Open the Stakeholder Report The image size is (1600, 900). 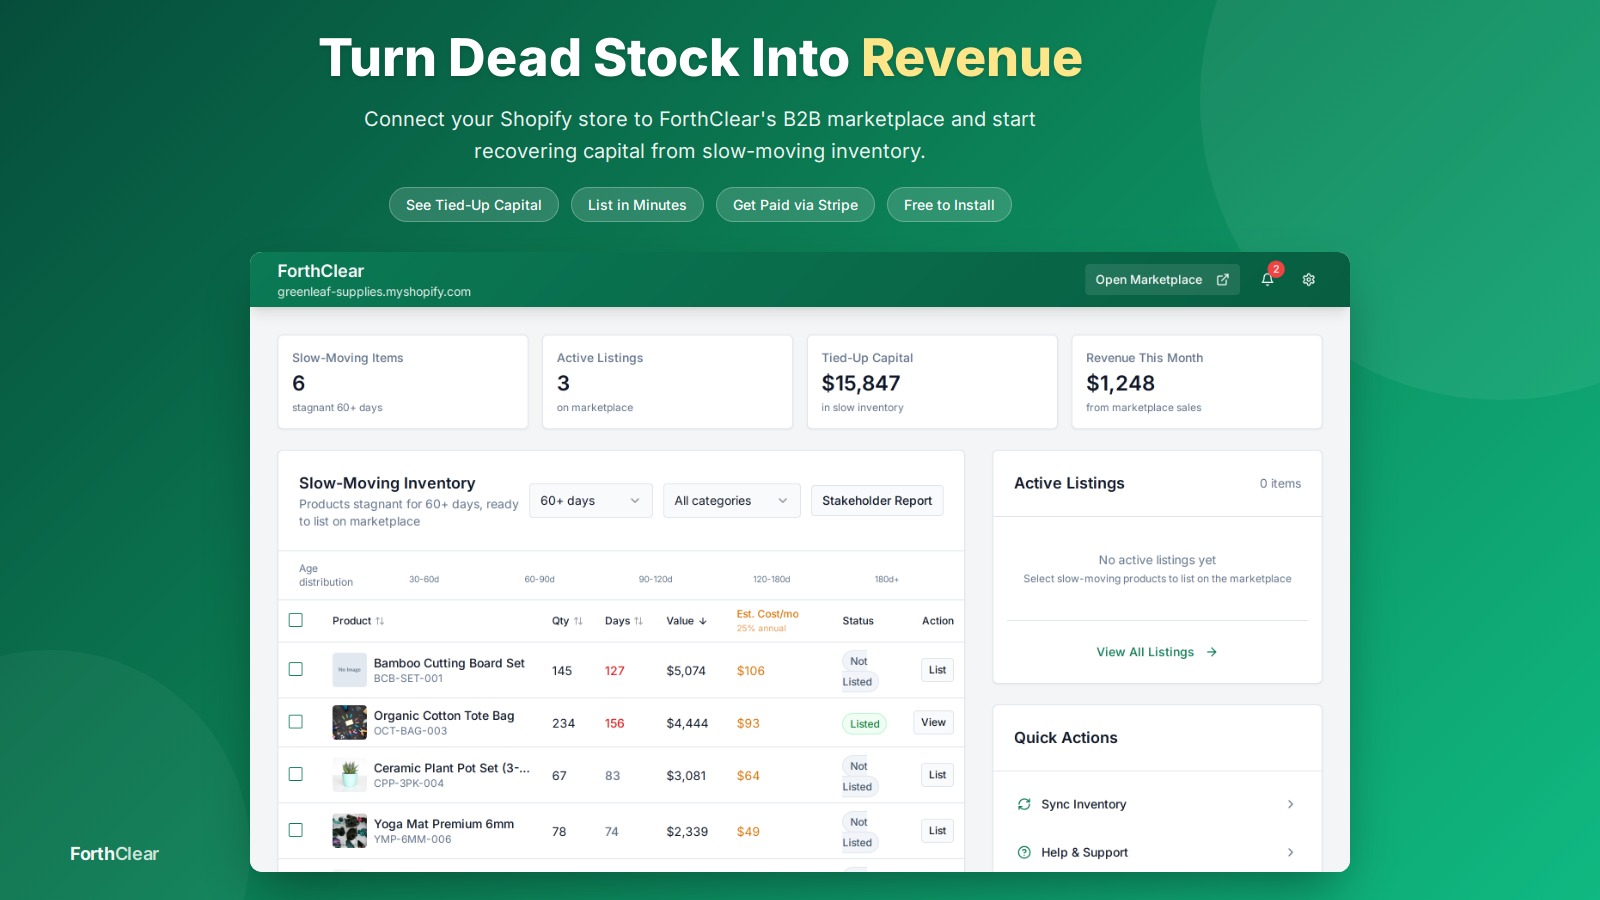point(877,501)
